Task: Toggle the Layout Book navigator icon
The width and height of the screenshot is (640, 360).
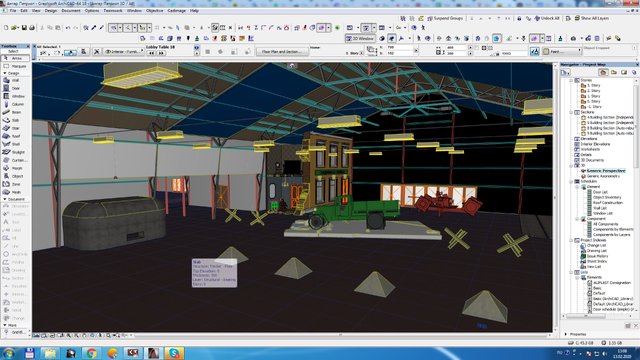Action: [x=624, y=72]
